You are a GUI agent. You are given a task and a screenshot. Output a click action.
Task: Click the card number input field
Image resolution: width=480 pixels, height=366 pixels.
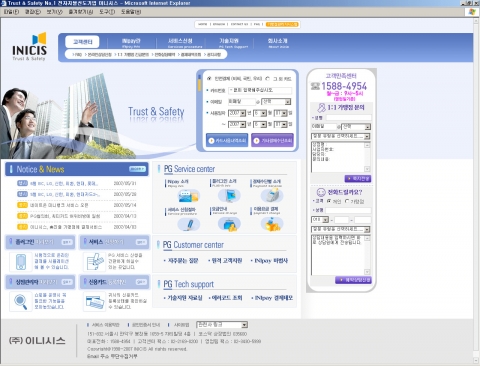(260, 90)
